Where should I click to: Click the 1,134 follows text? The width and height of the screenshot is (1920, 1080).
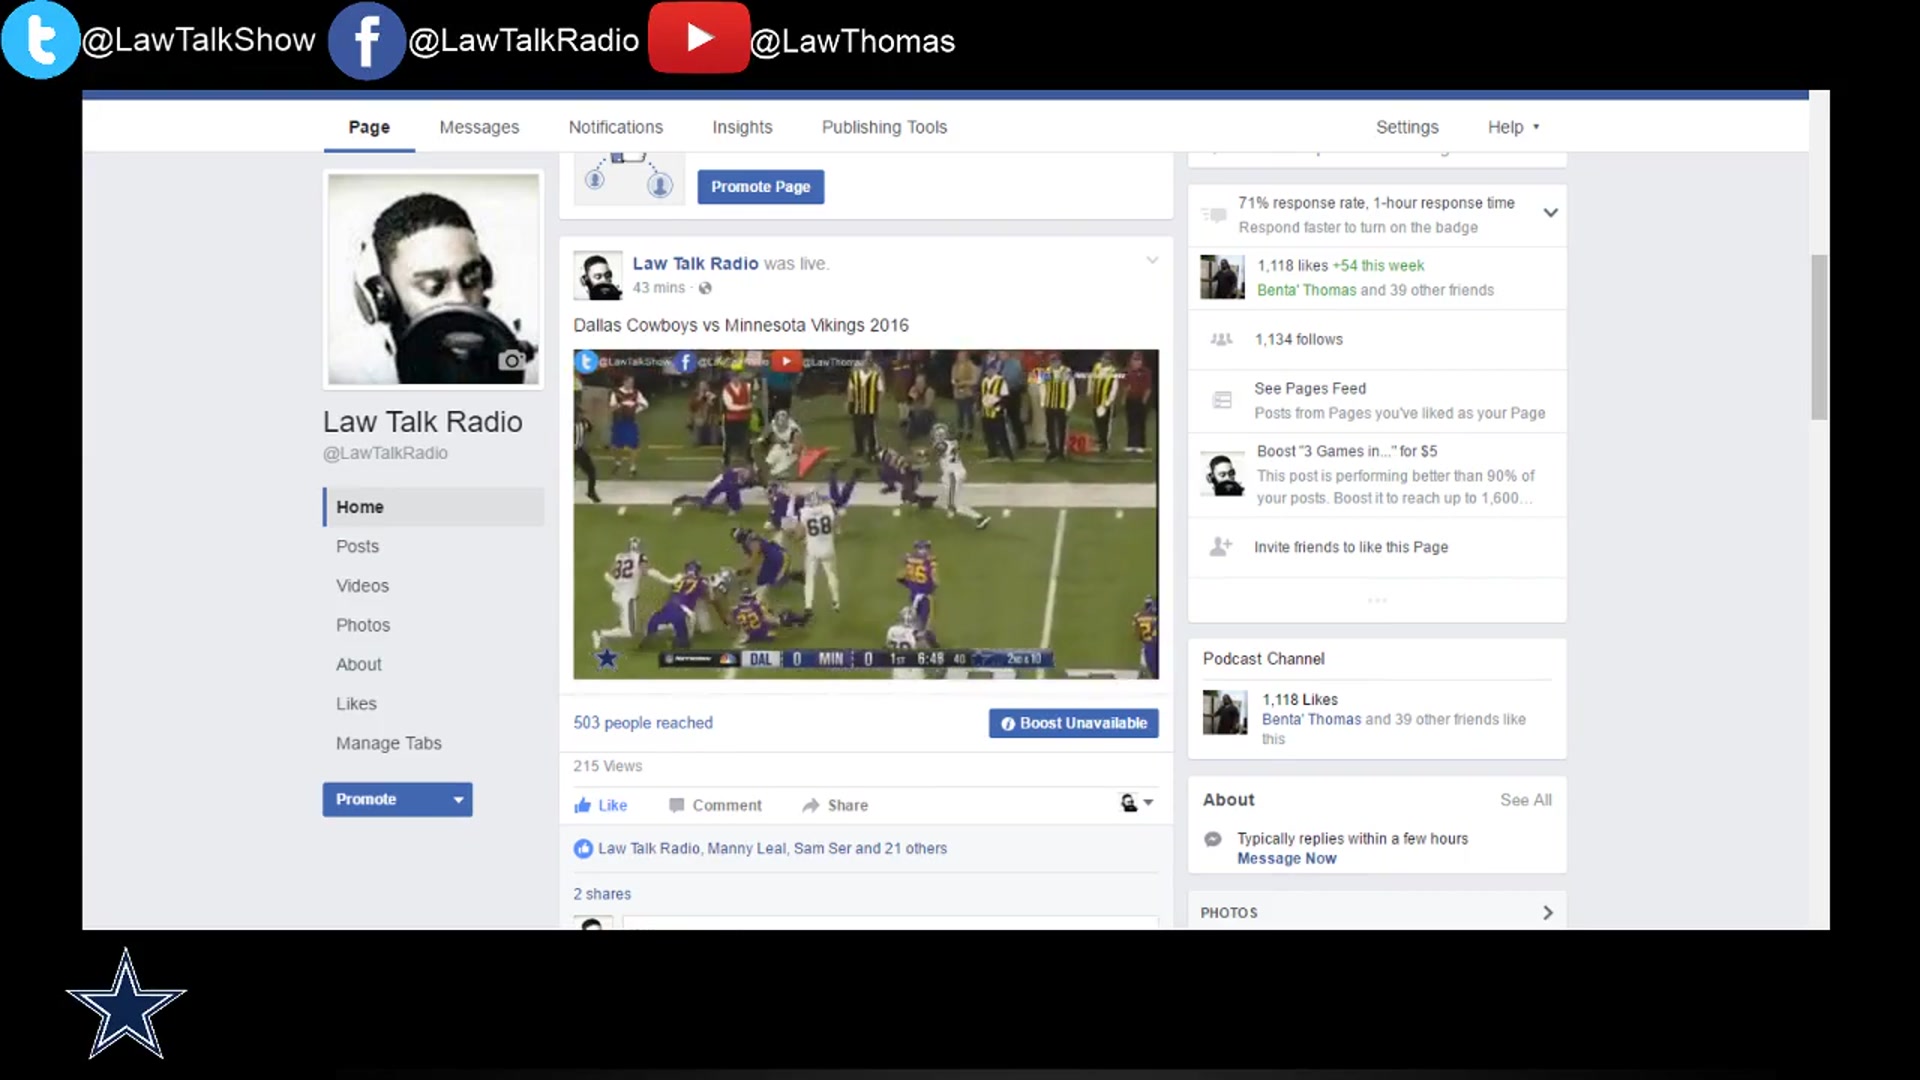pos(1298,340)
